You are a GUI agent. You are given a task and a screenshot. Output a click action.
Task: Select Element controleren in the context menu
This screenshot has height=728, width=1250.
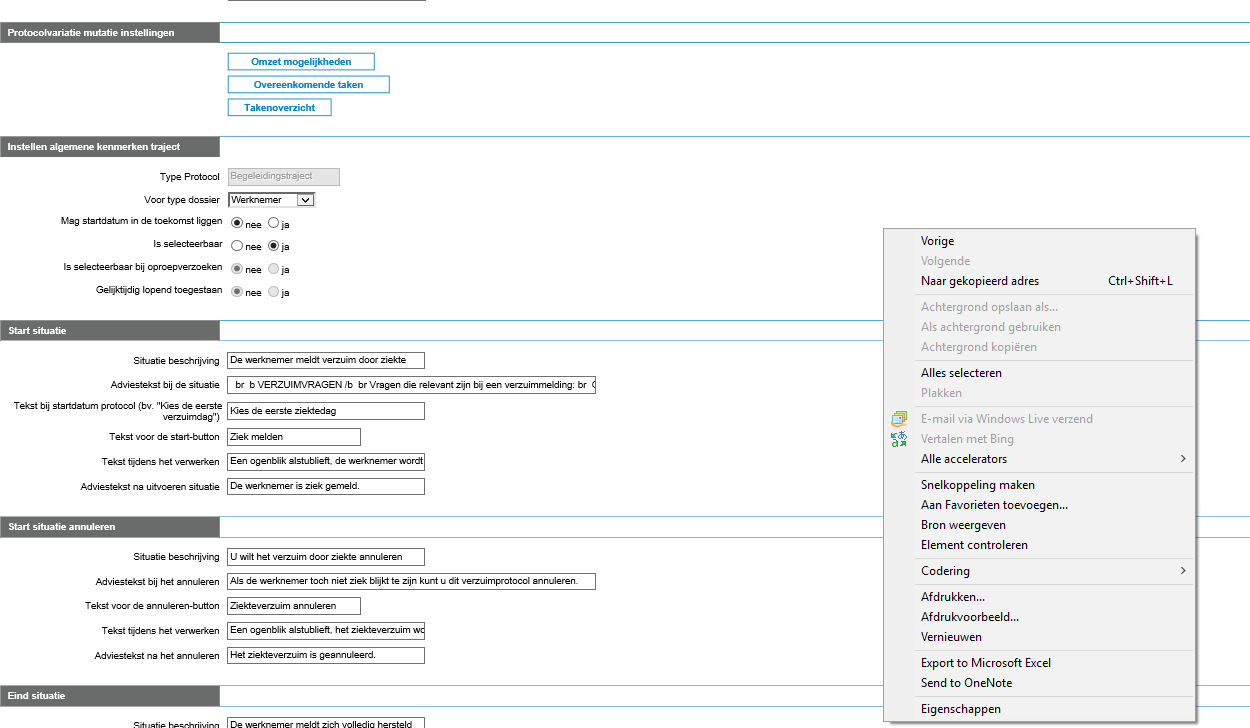(974, 545)
